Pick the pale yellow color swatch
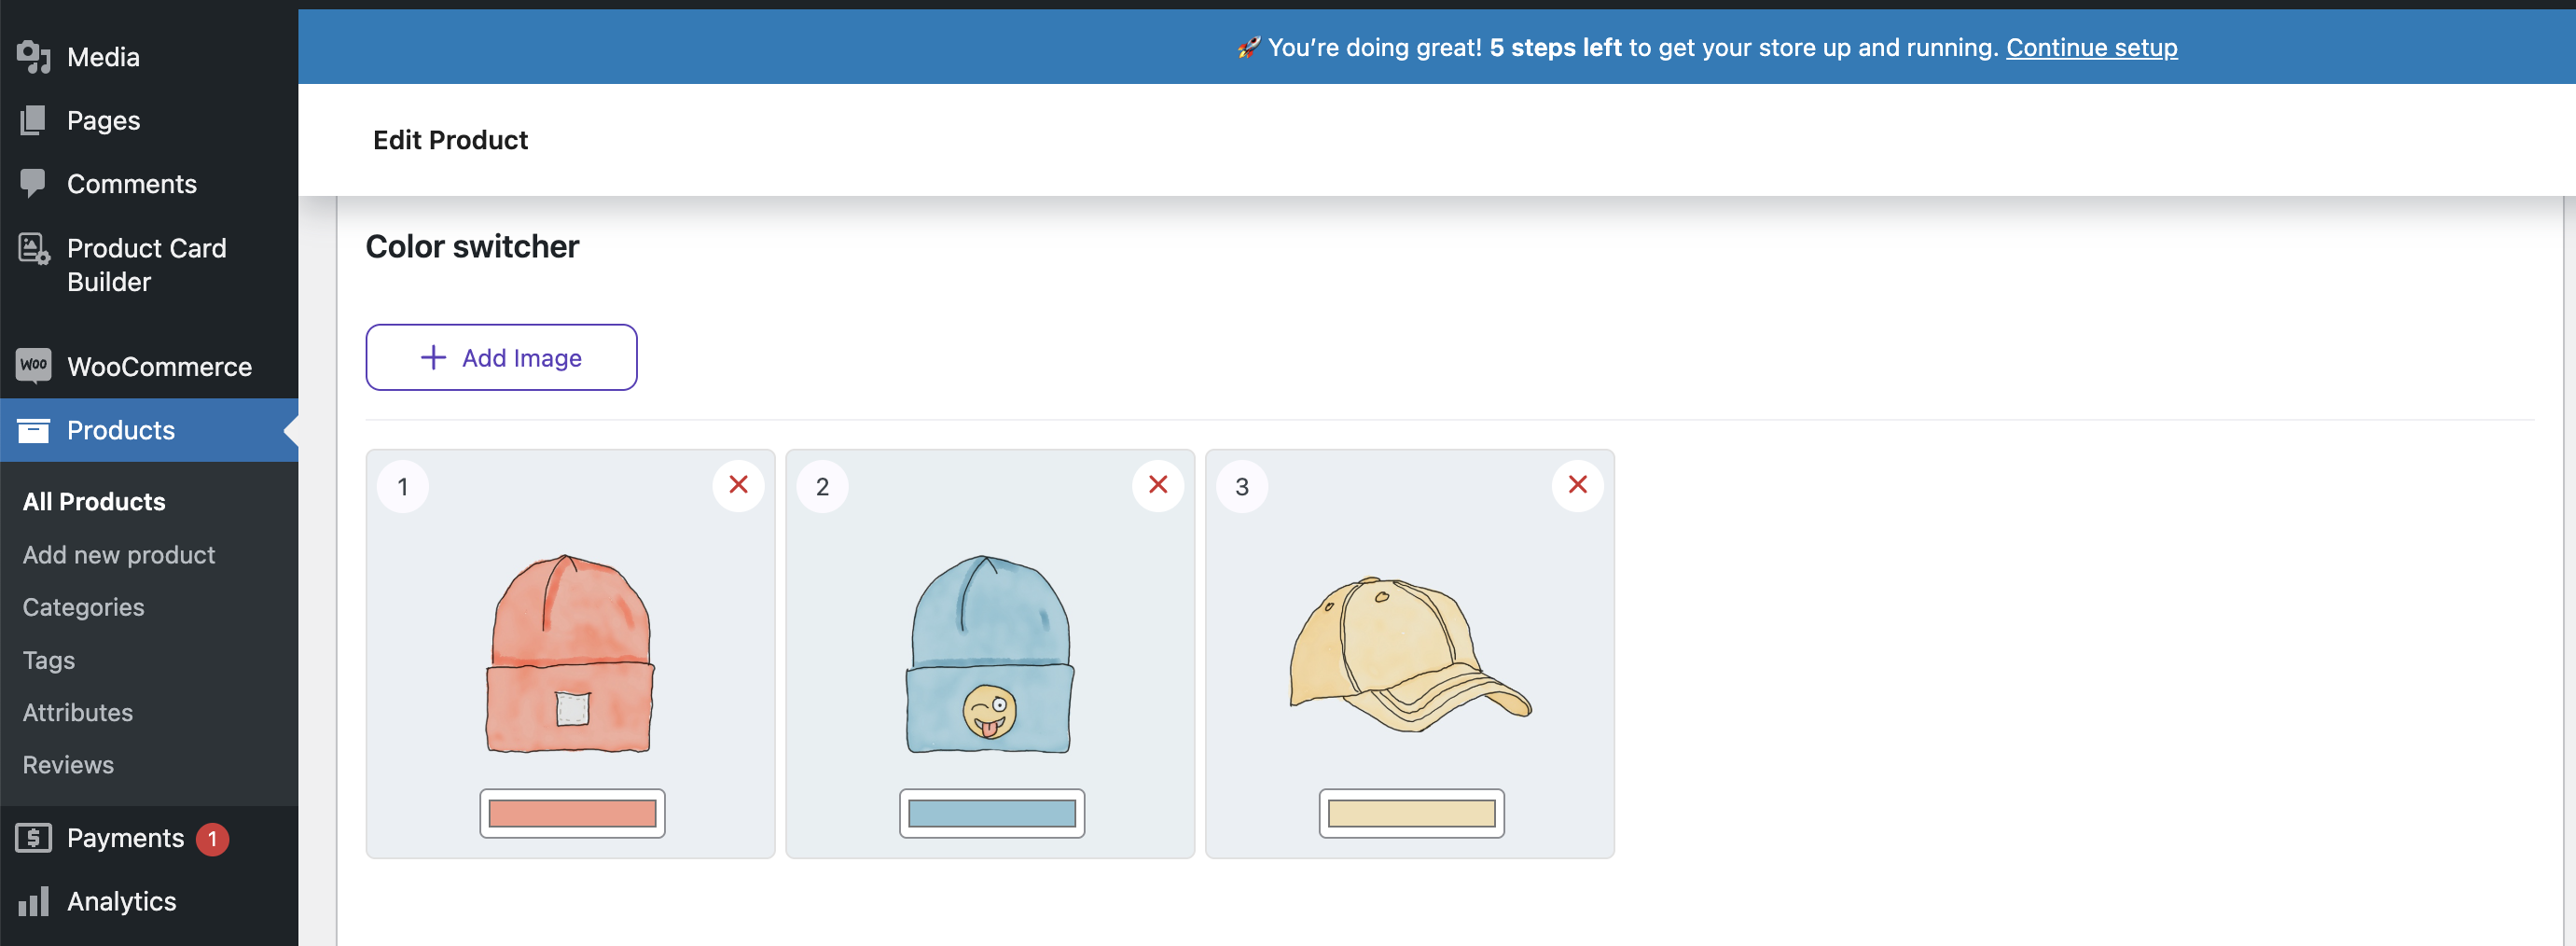Image resolution: width=2576 pixels, height=946 pixels. [x=1411, y=813]
